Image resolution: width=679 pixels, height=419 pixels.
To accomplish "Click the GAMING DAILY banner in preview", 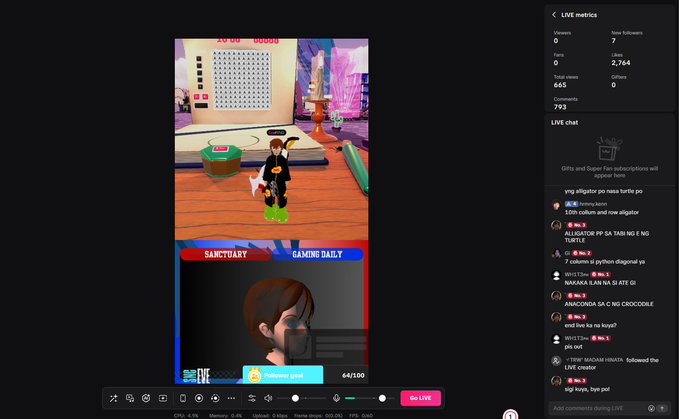I will [x=317, y=255].
